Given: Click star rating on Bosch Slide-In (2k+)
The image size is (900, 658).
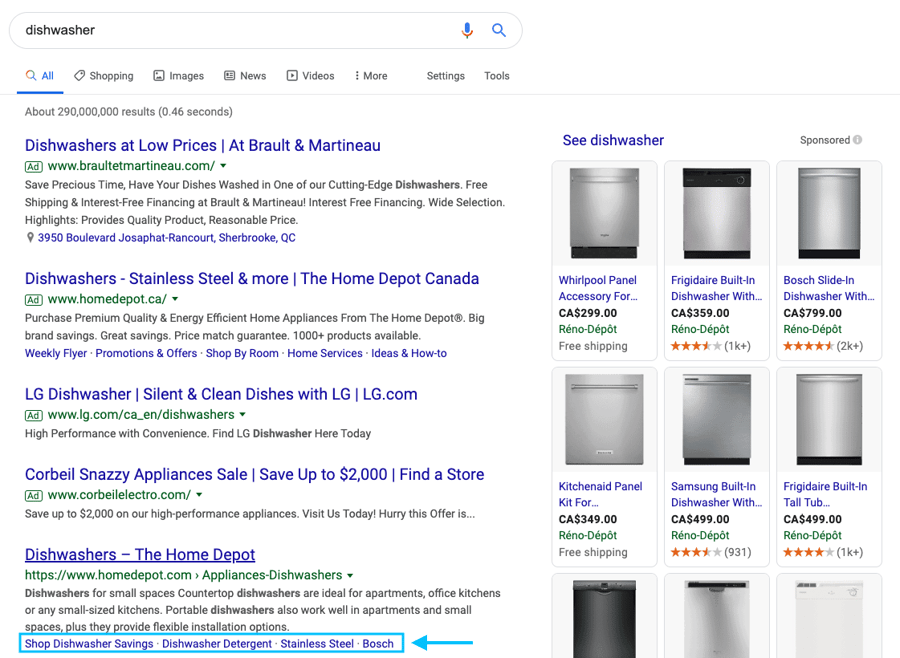Looking at the screenshot, I should tap(808, 346).
